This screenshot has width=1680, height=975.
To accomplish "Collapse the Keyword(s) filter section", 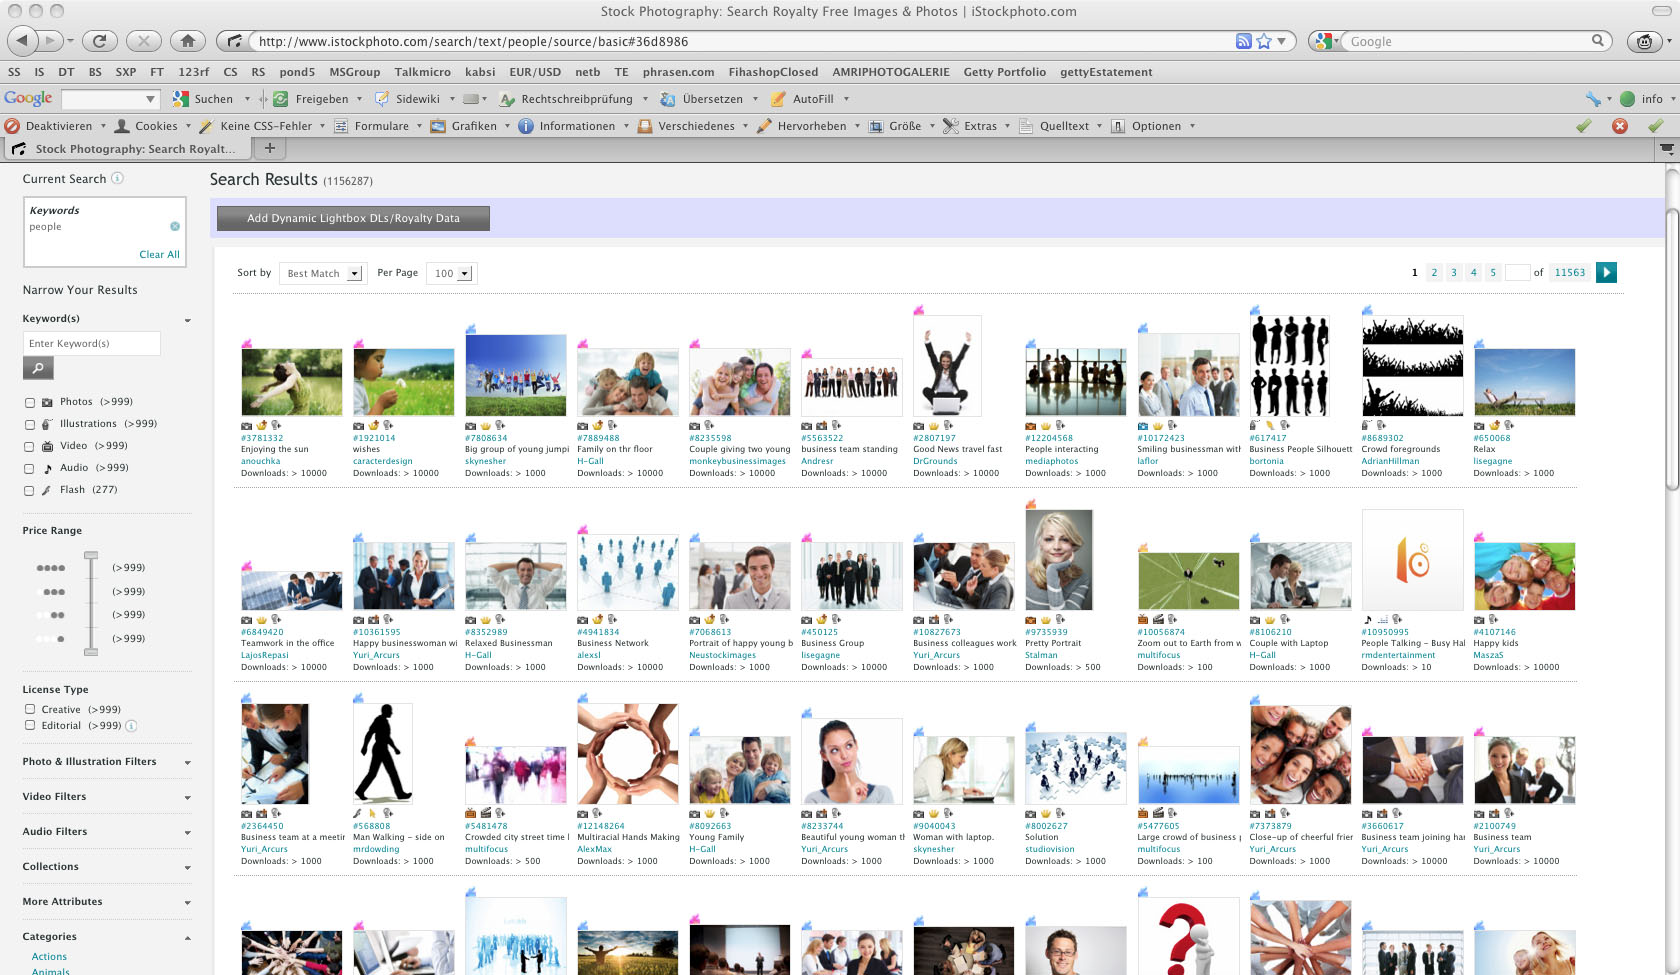I will [x=187, y=320].
